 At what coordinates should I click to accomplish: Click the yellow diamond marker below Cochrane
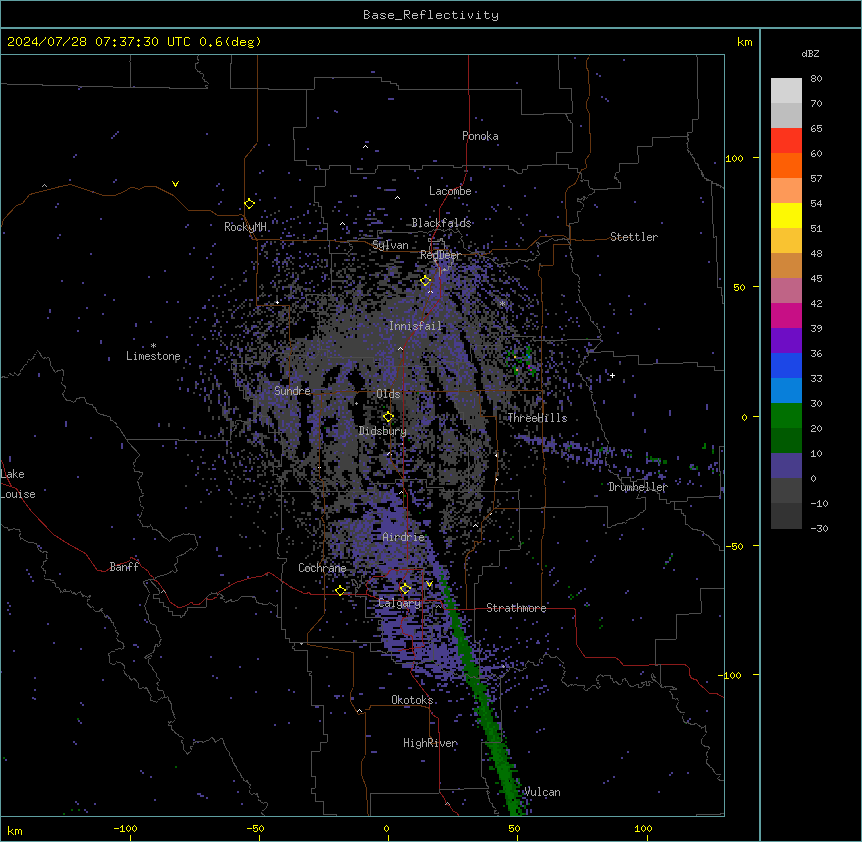[340, 590]
